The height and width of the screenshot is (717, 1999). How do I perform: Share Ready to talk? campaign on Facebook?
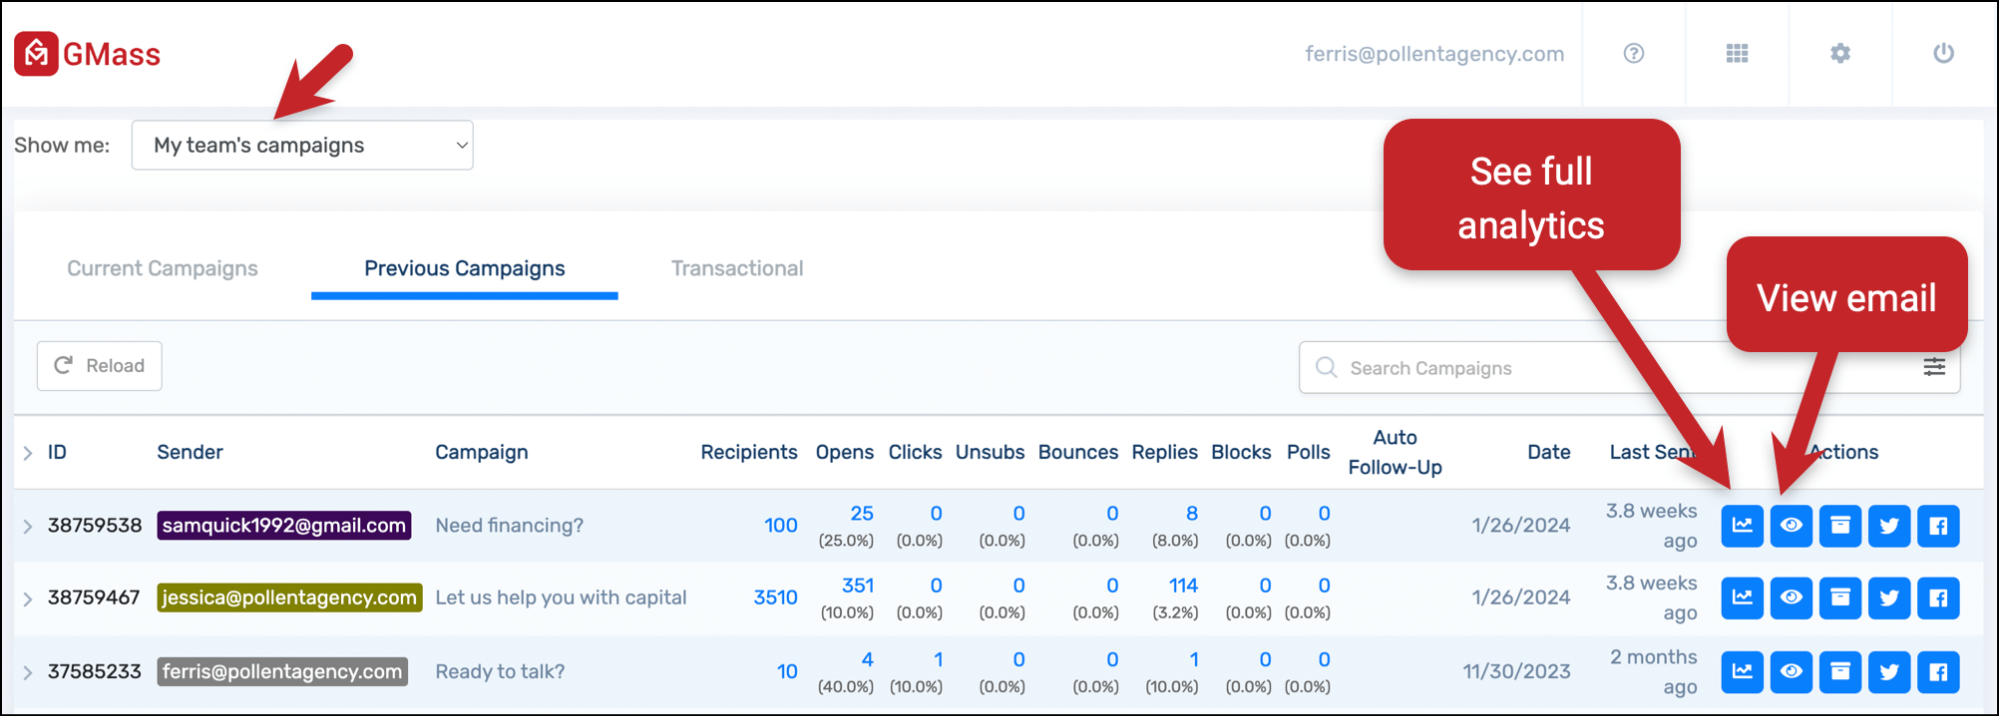(x=1938, y=672)
